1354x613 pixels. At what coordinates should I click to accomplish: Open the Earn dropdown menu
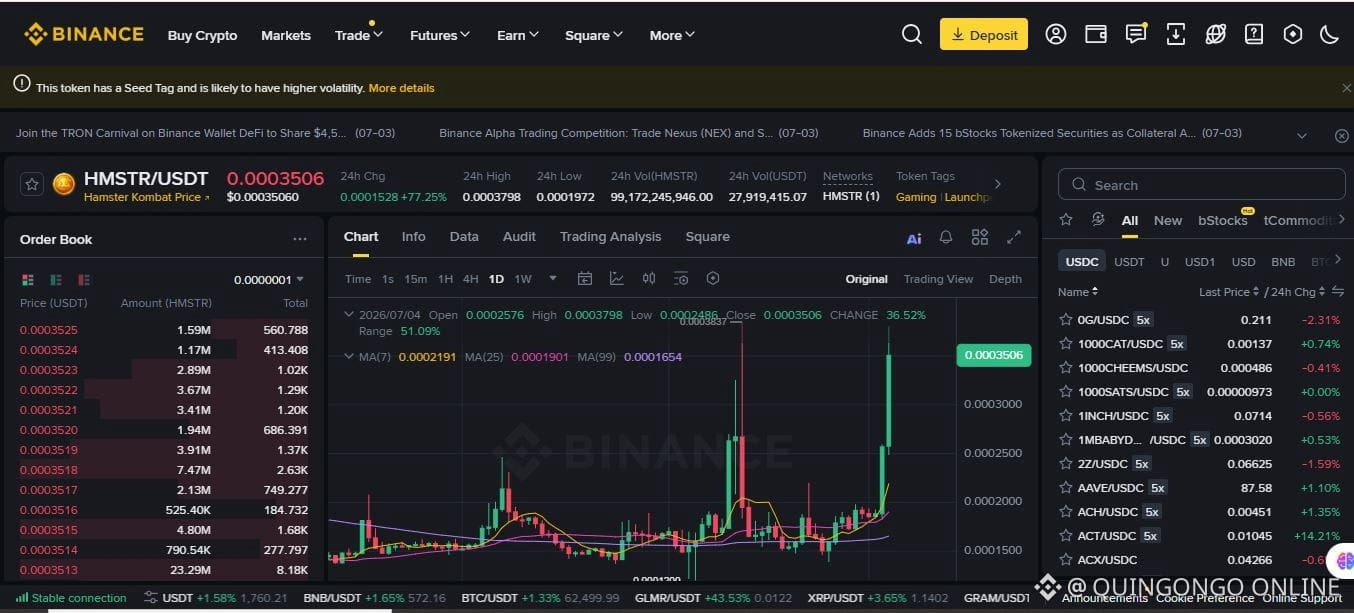click(518, 35)
